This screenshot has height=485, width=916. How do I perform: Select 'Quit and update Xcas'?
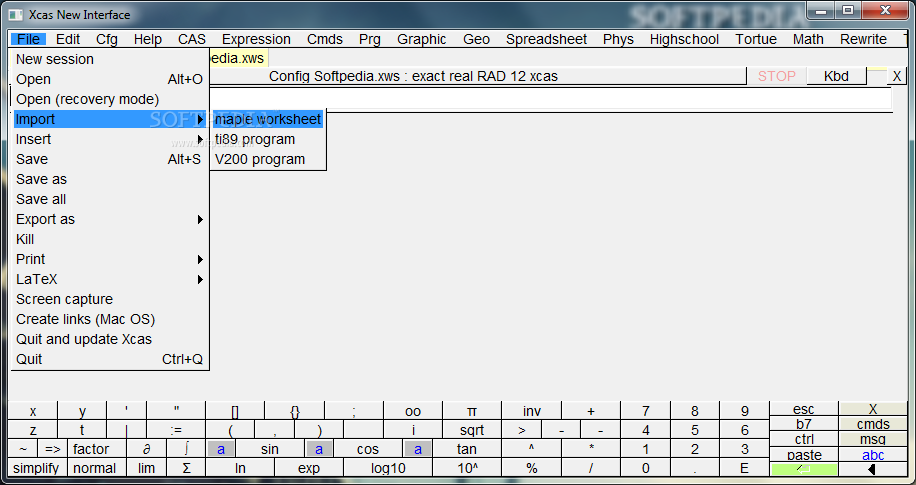(x=110, y=339)
